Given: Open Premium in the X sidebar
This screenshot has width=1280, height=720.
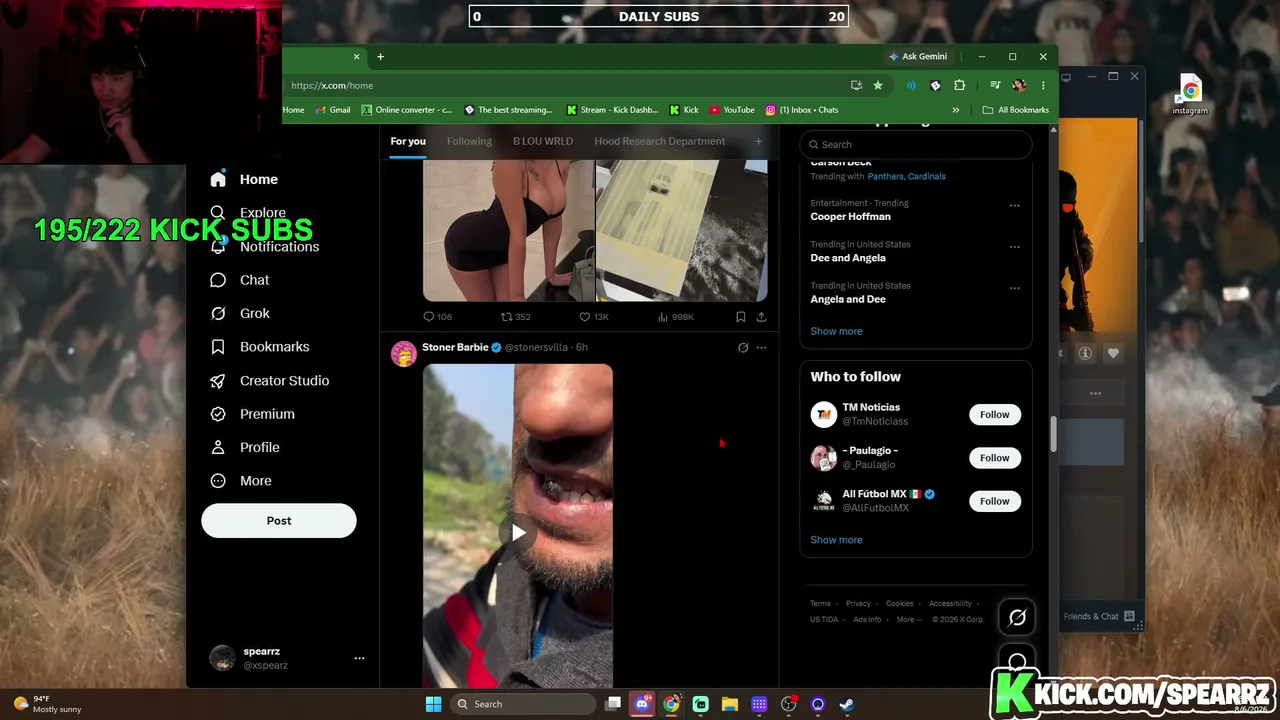Looking at the screenshot, I should click(252, 414).
